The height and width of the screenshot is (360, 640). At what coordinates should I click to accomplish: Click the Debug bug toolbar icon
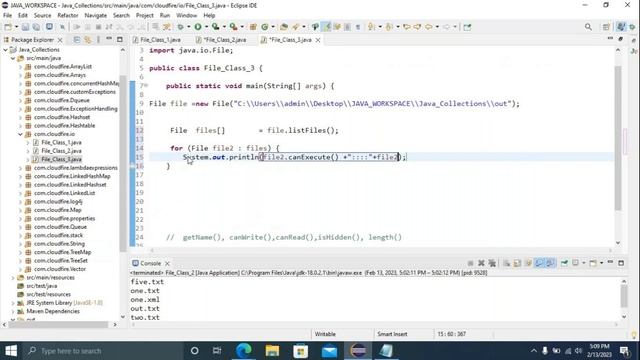click(180, 27)
